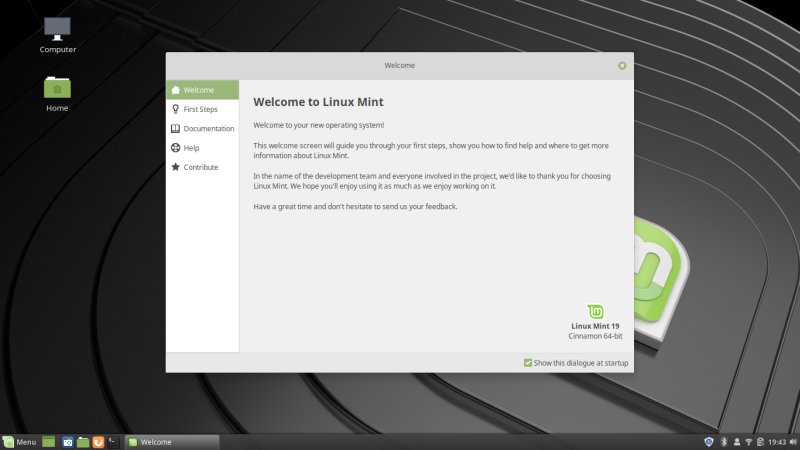
Task: Click the Bluetooth tray icon
Action: [723, 442]
